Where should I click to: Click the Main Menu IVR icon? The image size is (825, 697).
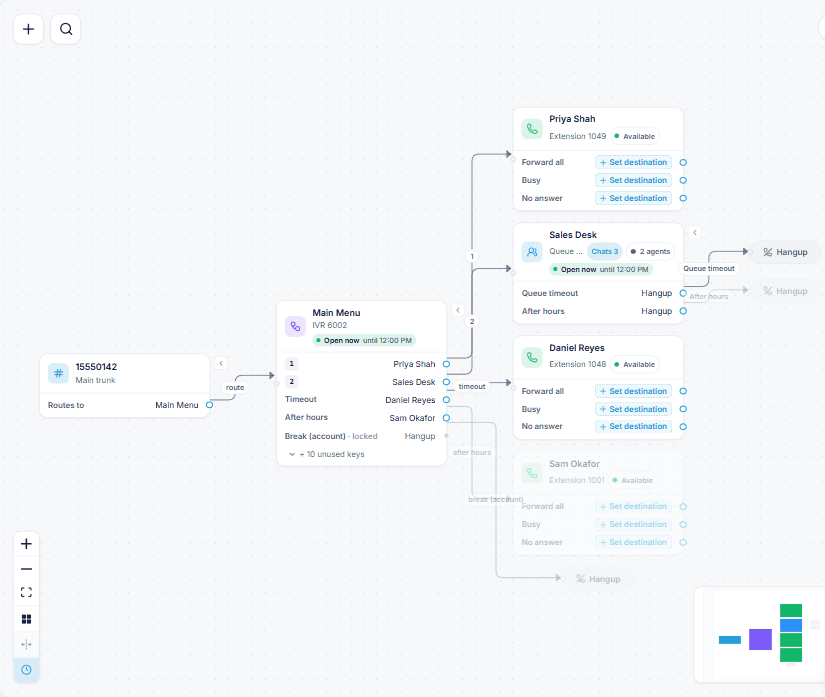click(x=295, y=327)
